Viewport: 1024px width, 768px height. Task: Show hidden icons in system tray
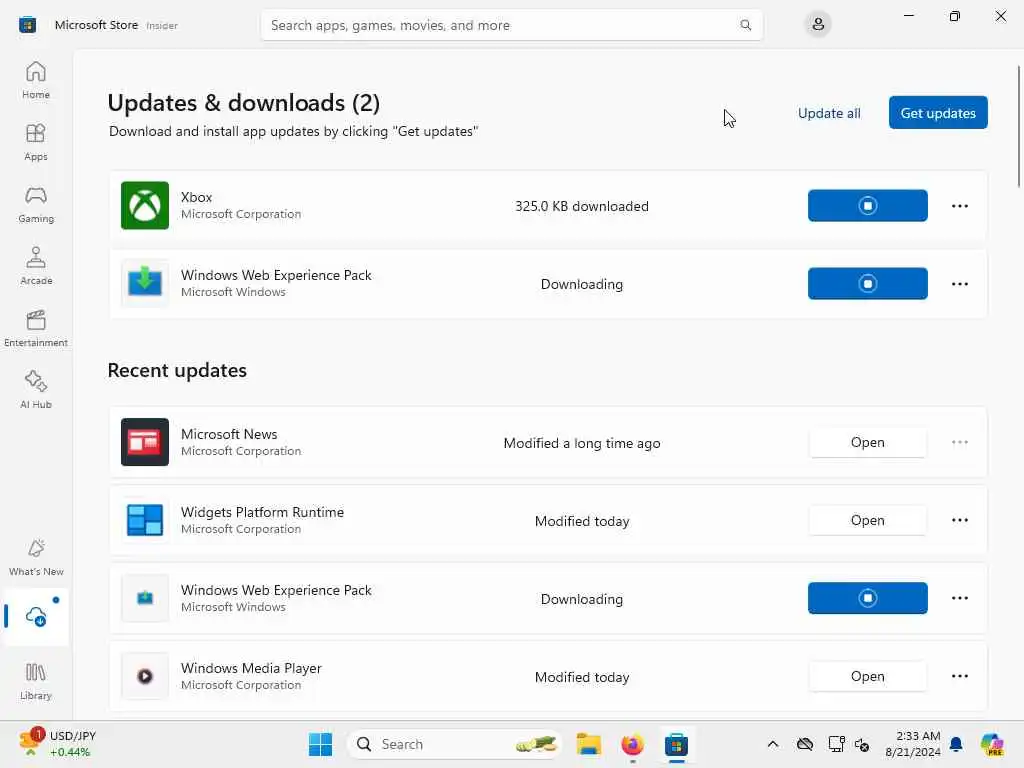[773, 744]
